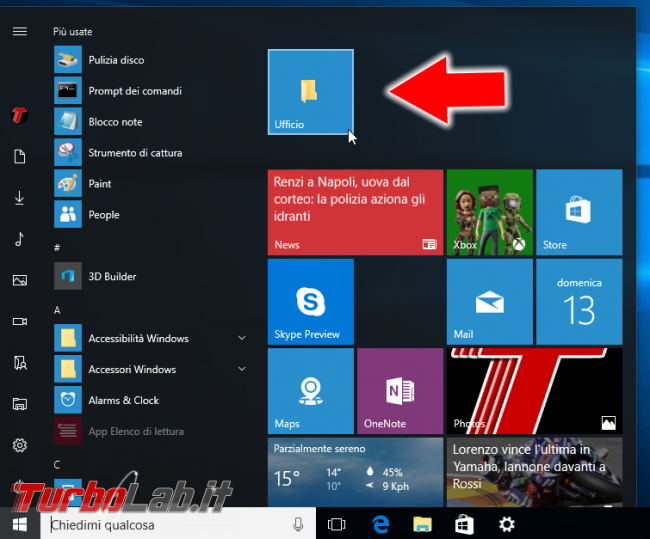The height and width of the screenshot is (539, 650).
Task: Open calendar tile showing domenica 13
Action: 579,302
